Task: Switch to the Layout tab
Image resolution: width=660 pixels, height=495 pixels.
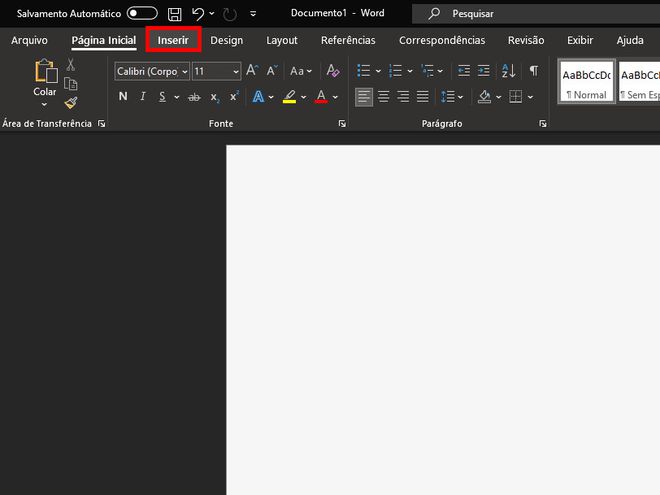Action: click(282, 40)
